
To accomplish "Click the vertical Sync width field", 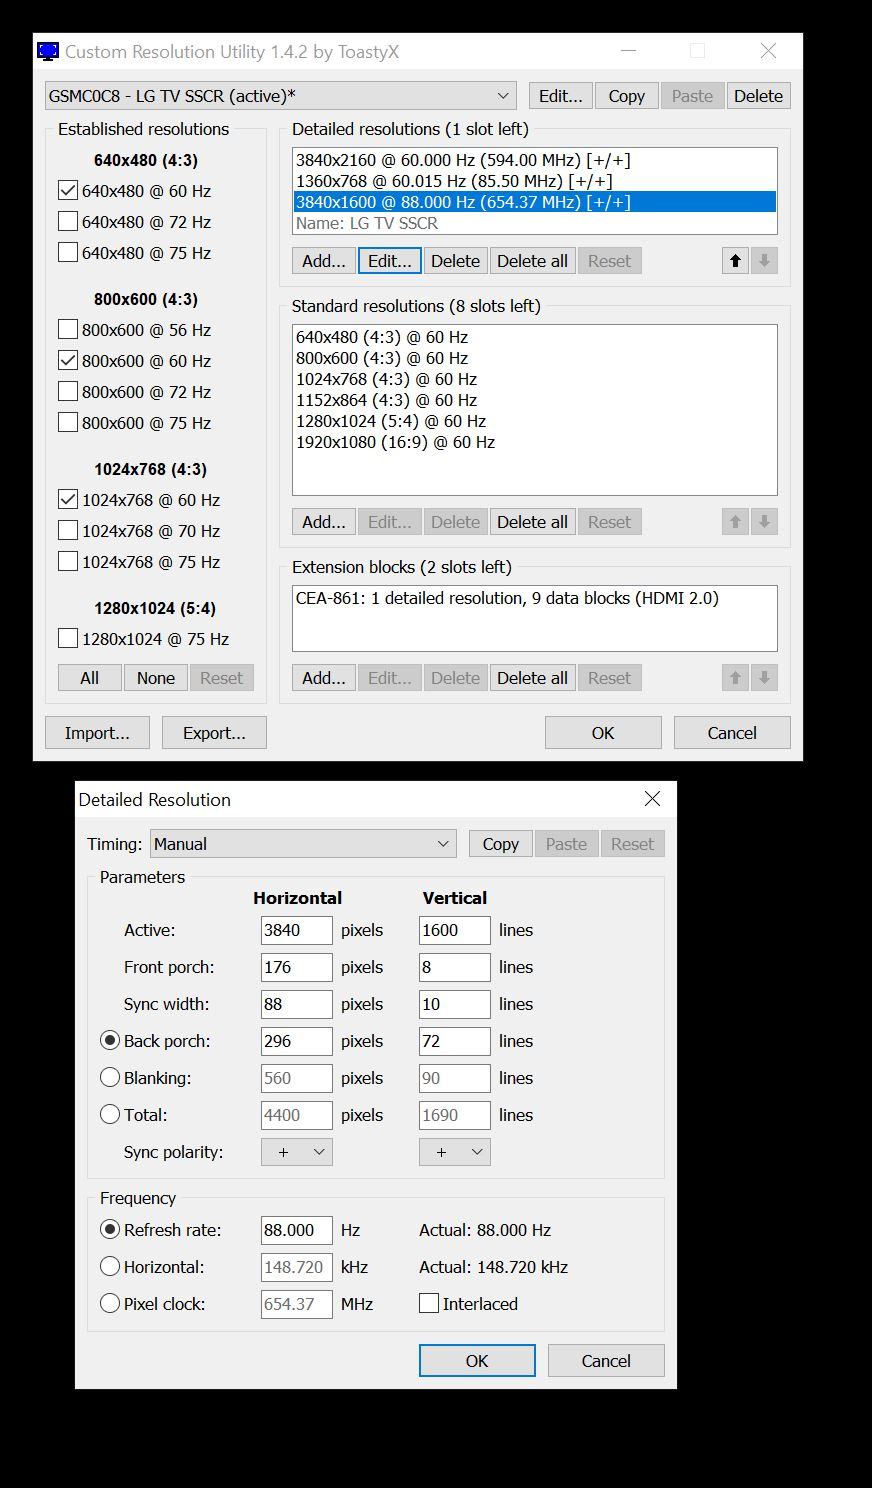I will [455, 1004].
